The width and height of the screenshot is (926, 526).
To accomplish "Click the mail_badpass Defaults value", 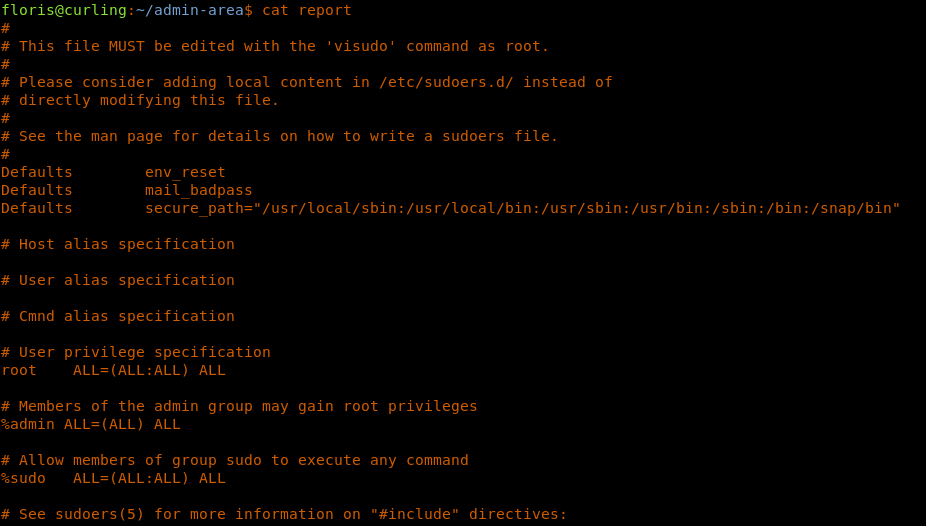I will [198, 190].
